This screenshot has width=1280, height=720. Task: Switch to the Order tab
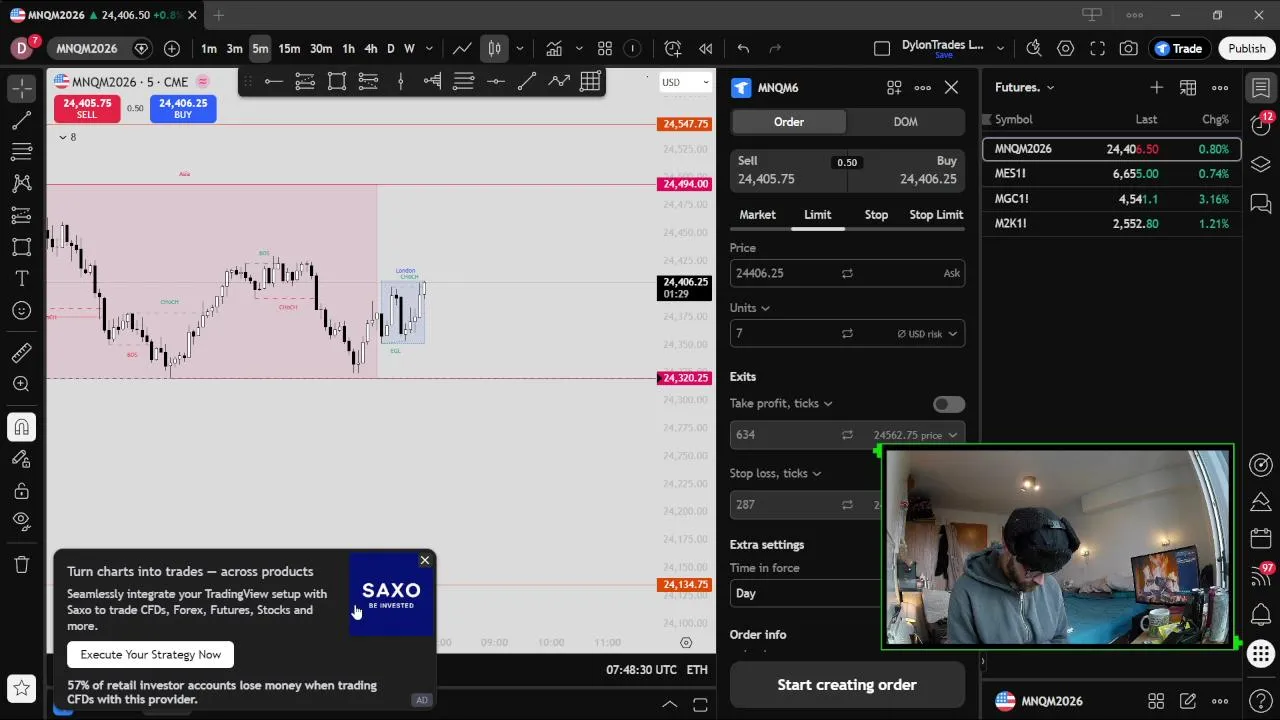click(789, 121)
